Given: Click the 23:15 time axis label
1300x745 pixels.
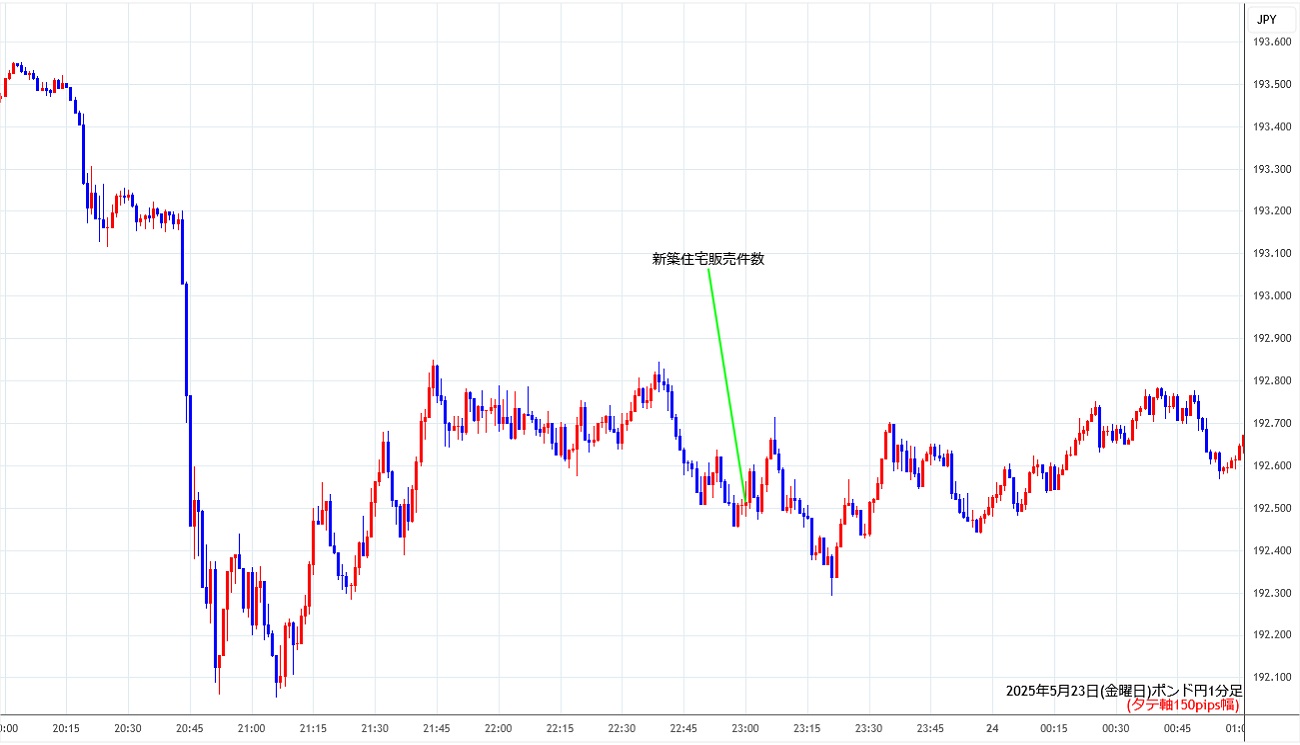Looking at the screenshot, I should click(x=807, y=729).
